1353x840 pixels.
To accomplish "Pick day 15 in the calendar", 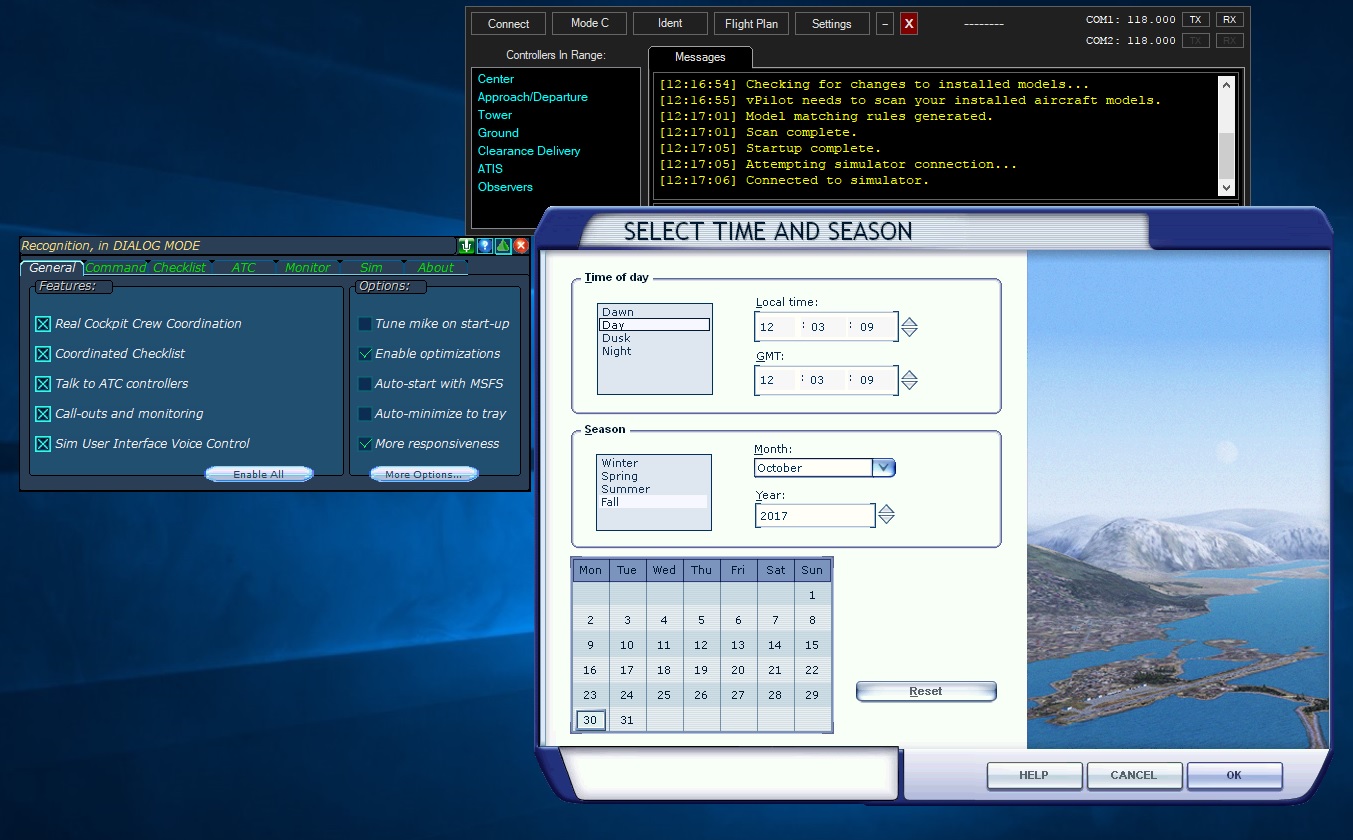I will [x=812, y=645].
